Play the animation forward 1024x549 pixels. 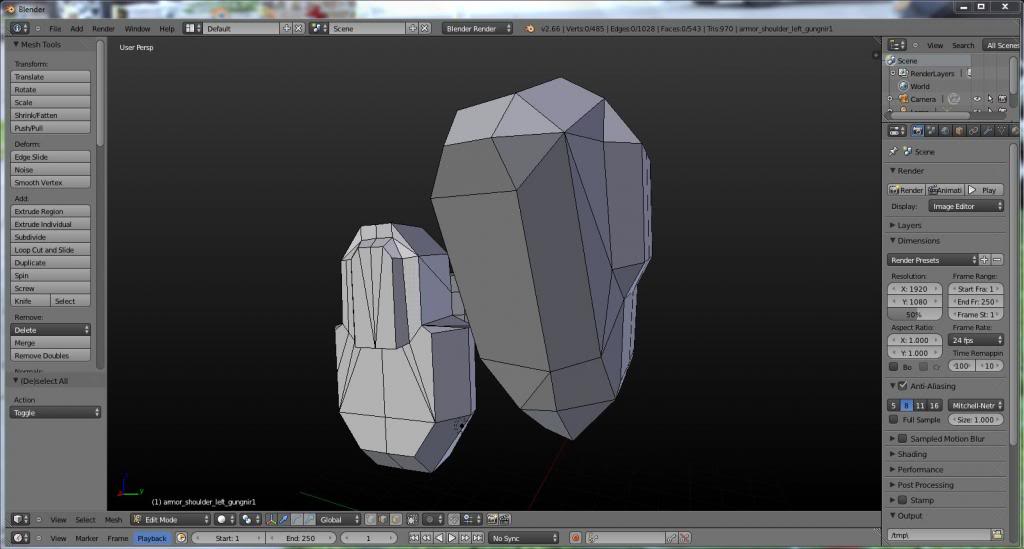point(452,538)
